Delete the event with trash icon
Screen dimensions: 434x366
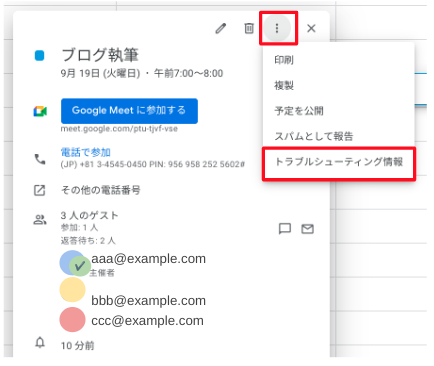pyautogui.click(x=249, y=28)
